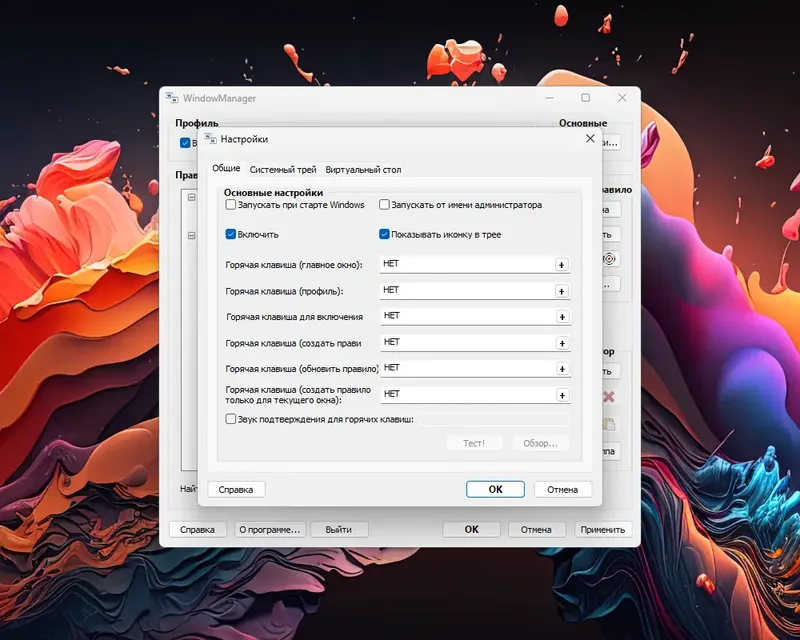Click 'Выйти' in the WindowManager window
Image resolution: width=800 pixels, height=640 pixels.
pos(338,530)
